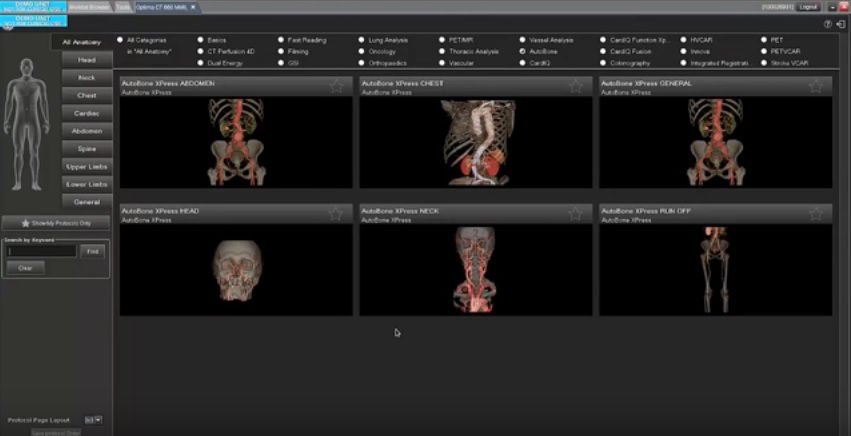Favorite the AutoBone XPress NECK protocol star
The image size is (851, 436).
tap(576, 214)
